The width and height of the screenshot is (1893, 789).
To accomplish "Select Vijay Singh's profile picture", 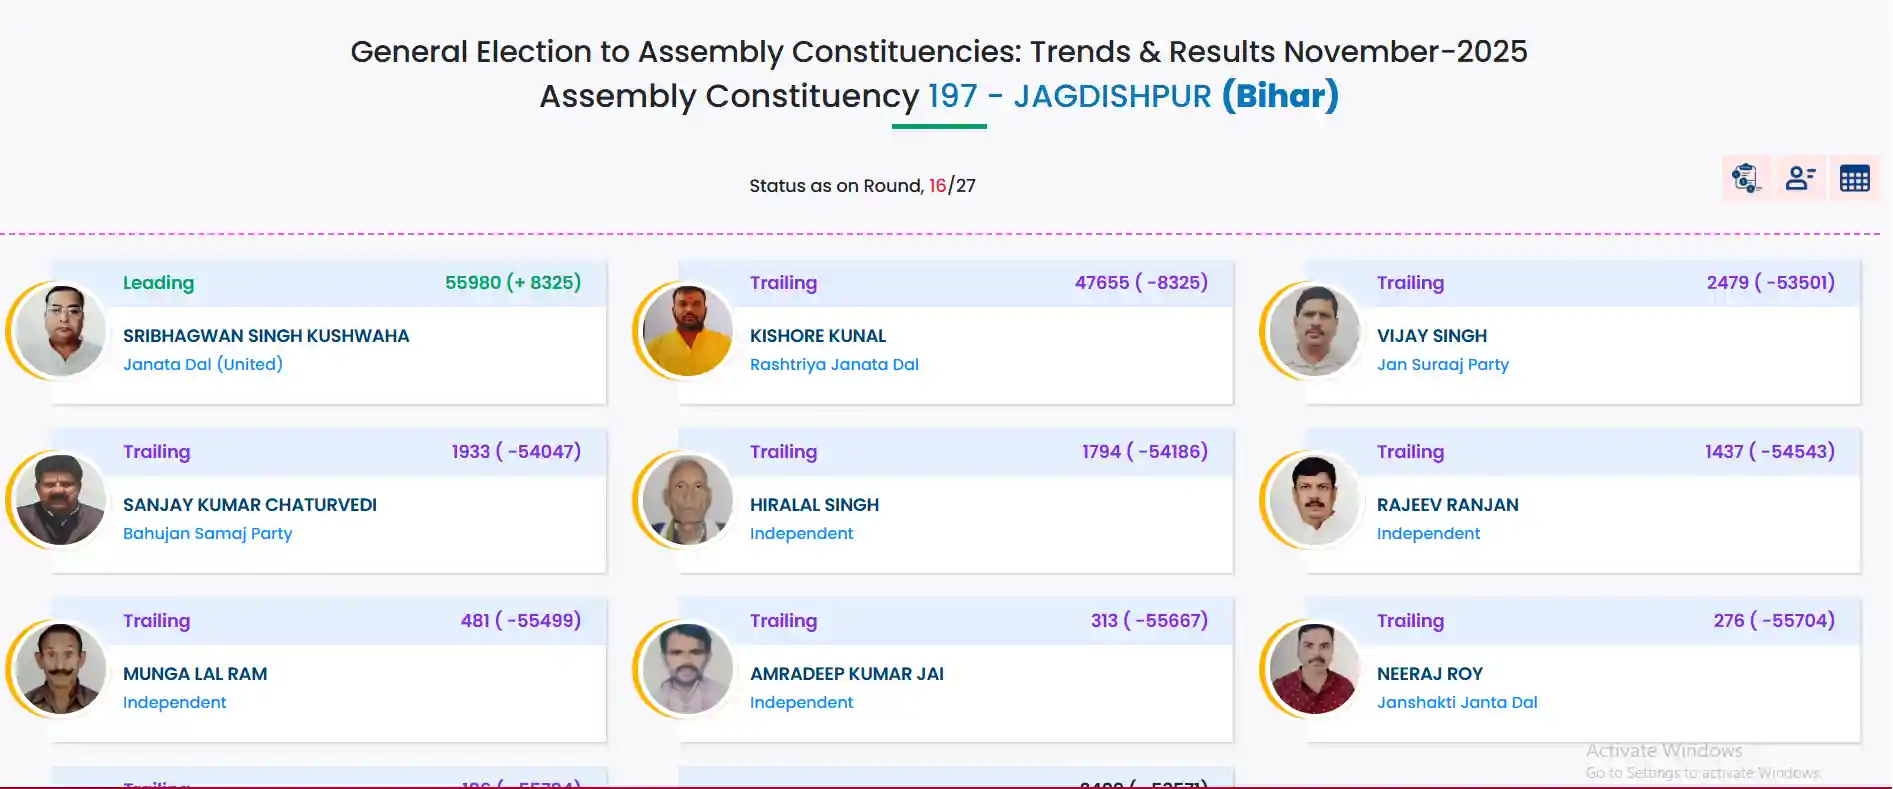I will 1314,331.
